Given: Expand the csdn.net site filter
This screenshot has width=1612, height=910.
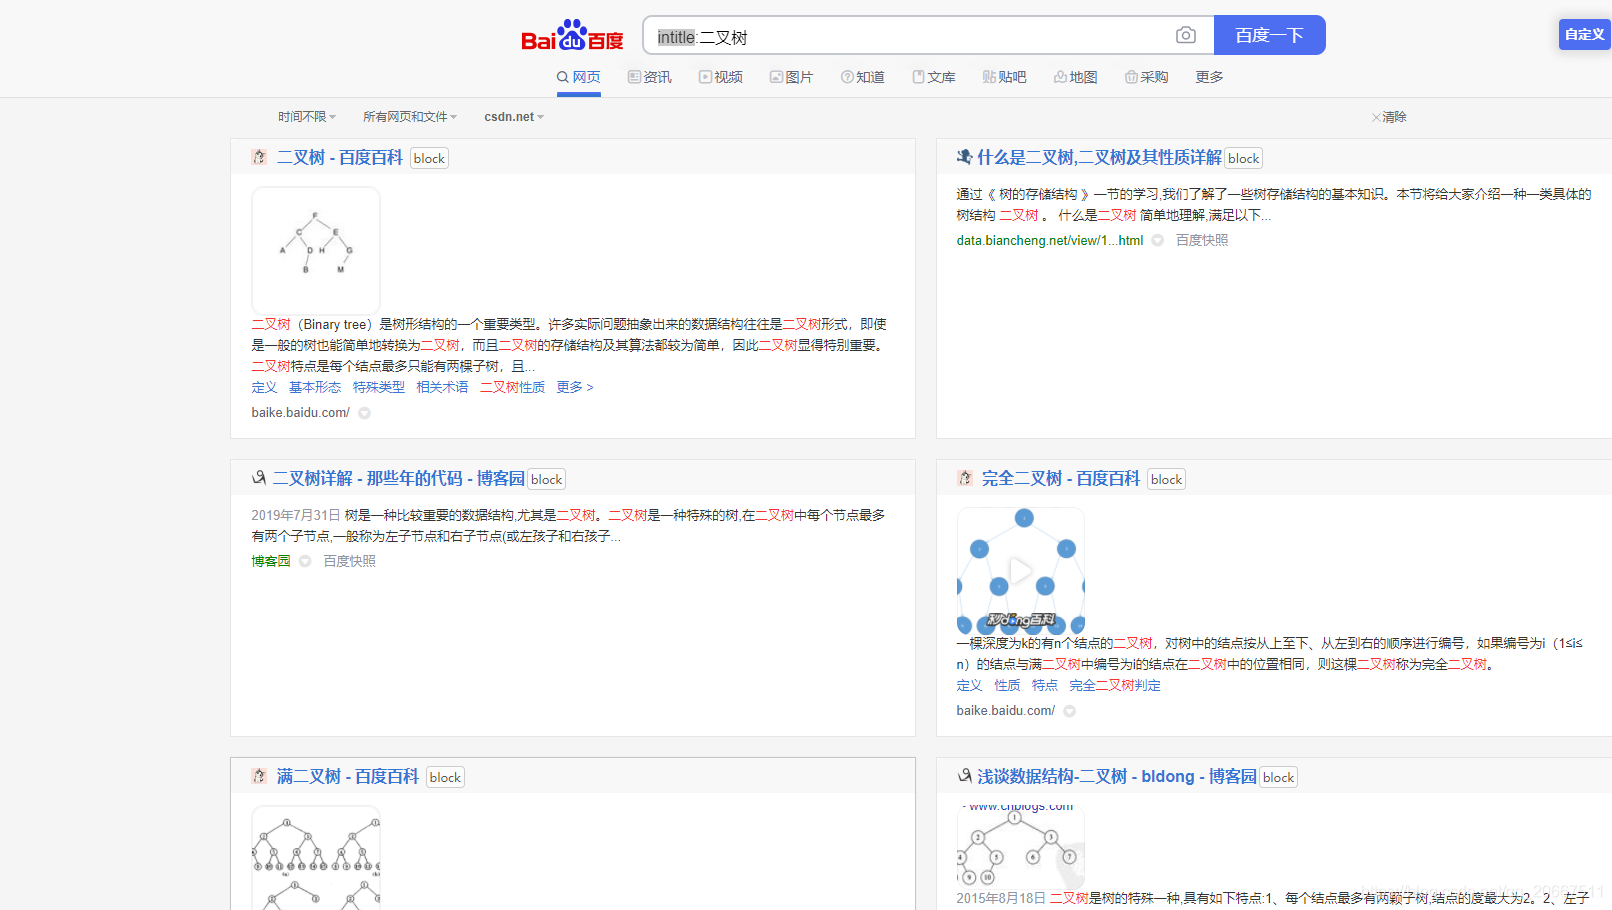Looking at the screenshot, I should 514,117.
